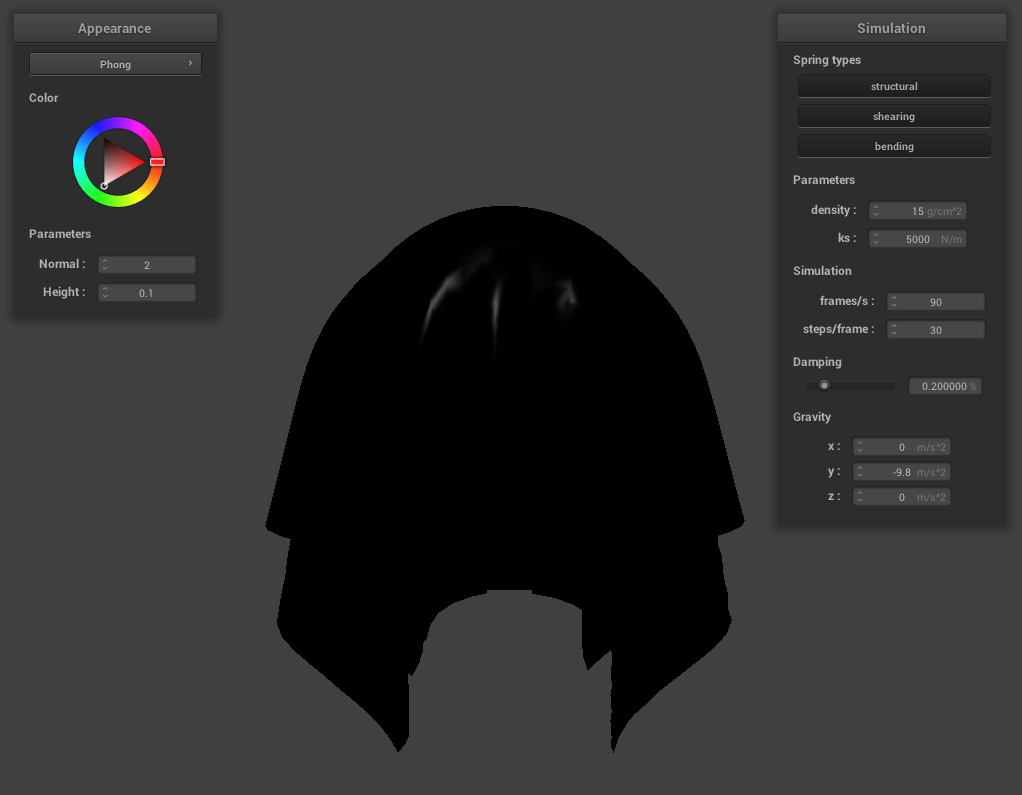1022x795 pixels.
Task: Click the gravity x stepper arrows
Action: pyautogui.click(x=860, y=446)
